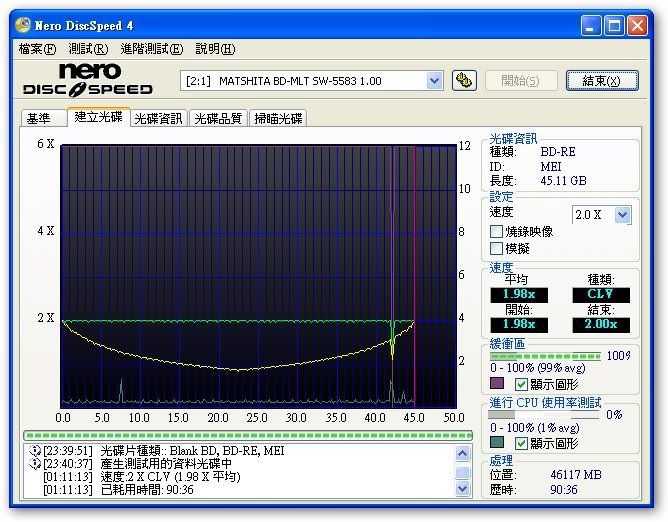Click the CLV type display
This screenshot has height=522, width=668.
tap(601, 294)
